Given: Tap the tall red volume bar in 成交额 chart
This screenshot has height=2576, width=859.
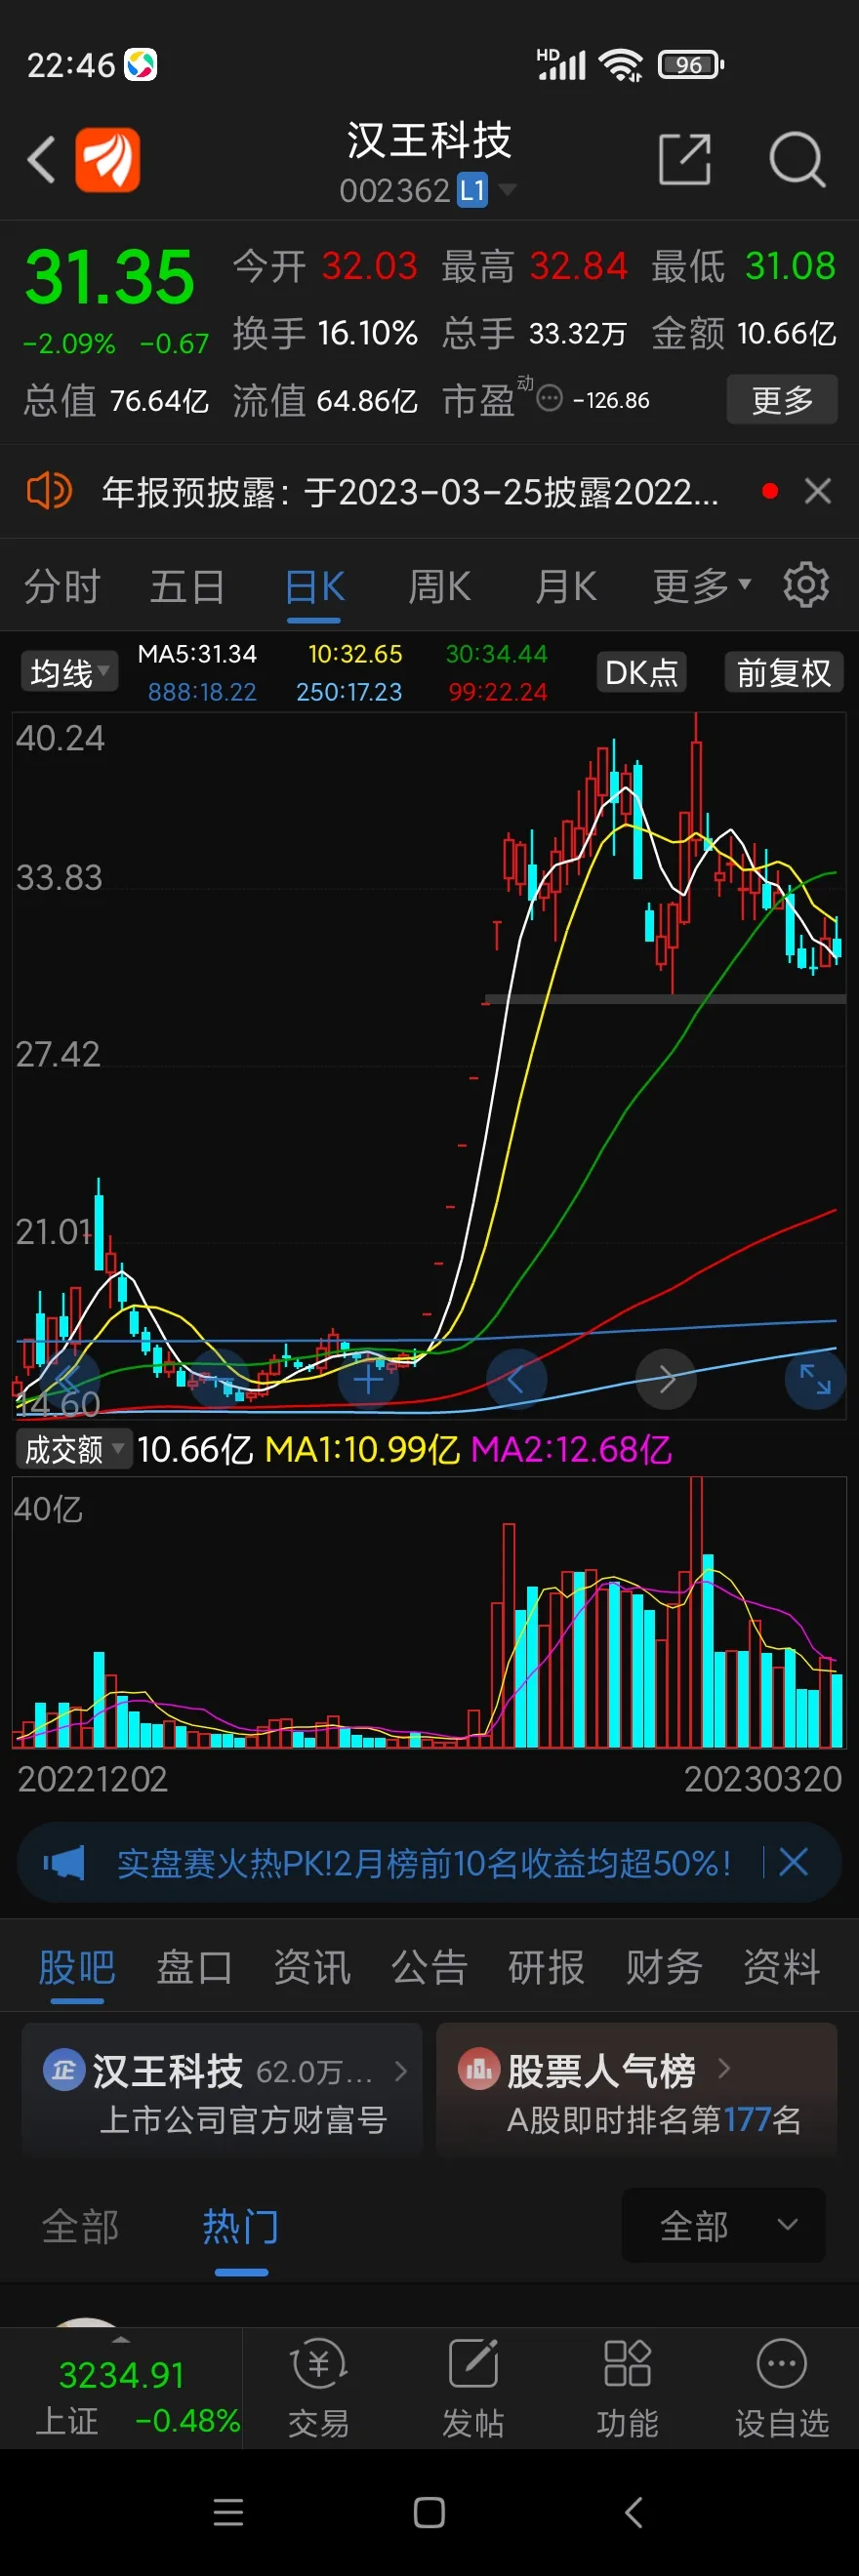Looking at the screenshot, I should pos(696,1612).
